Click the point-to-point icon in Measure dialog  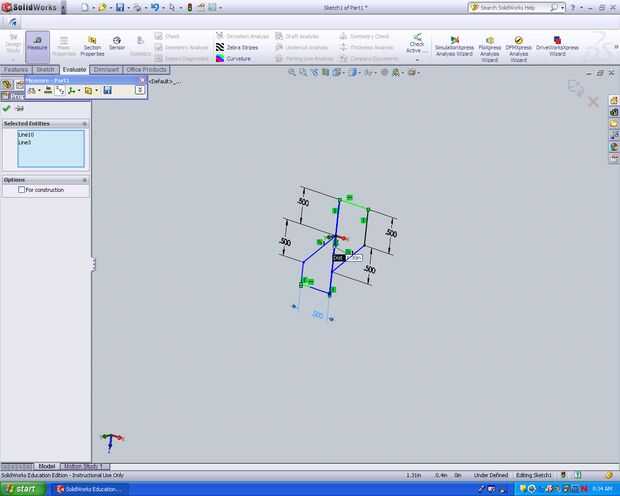pyautogui.click(x=60, y=91)
